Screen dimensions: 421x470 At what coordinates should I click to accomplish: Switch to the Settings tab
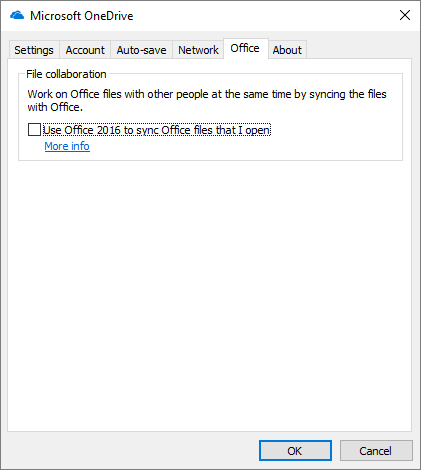[x=34, y=50]
